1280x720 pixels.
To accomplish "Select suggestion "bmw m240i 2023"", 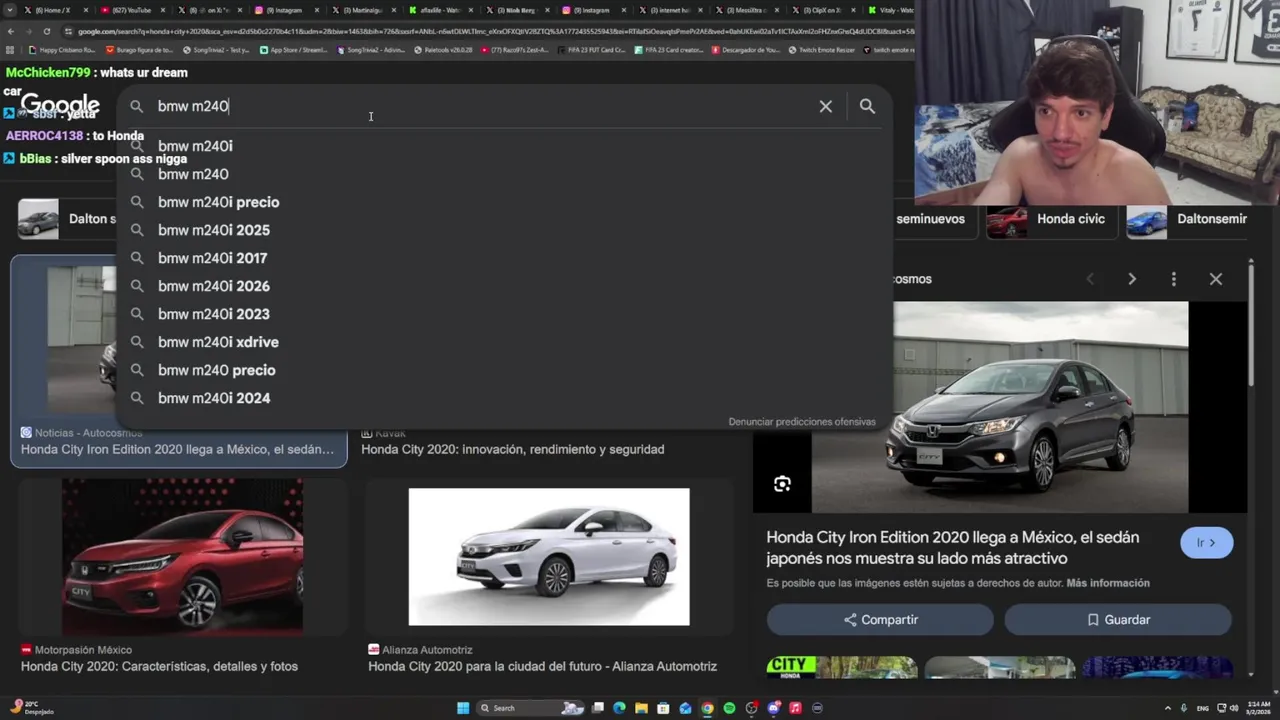I will [504, 314].
